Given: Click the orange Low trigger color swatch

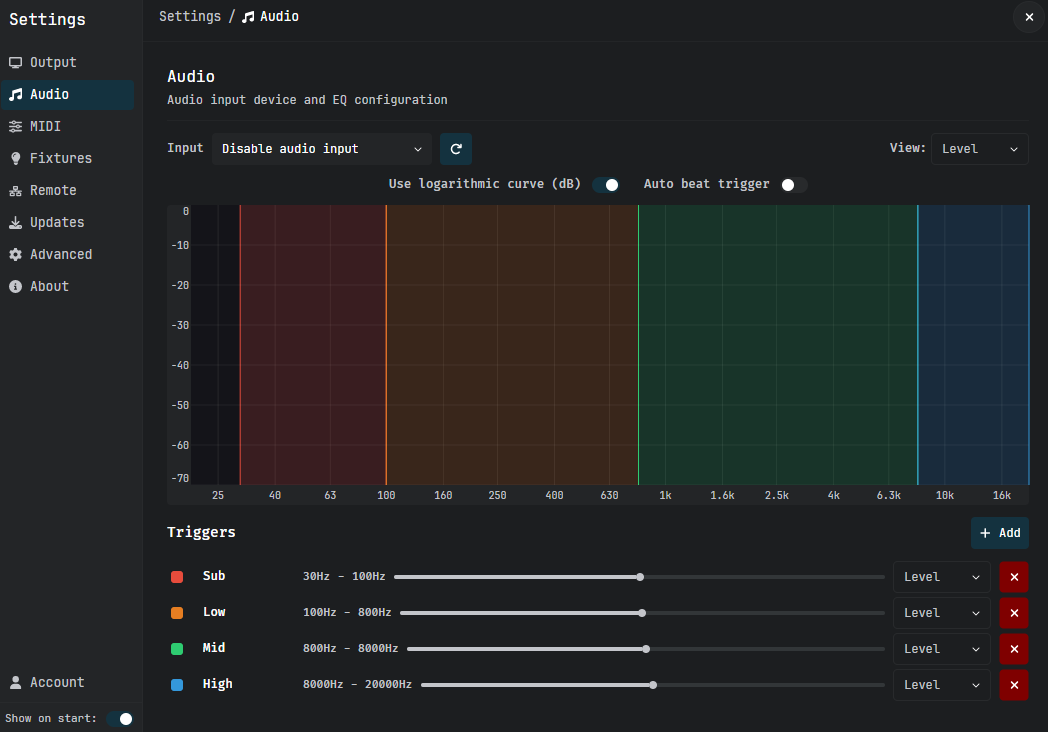Looking at the screenshot, I should pyautogui.click(x=177, y=613).
